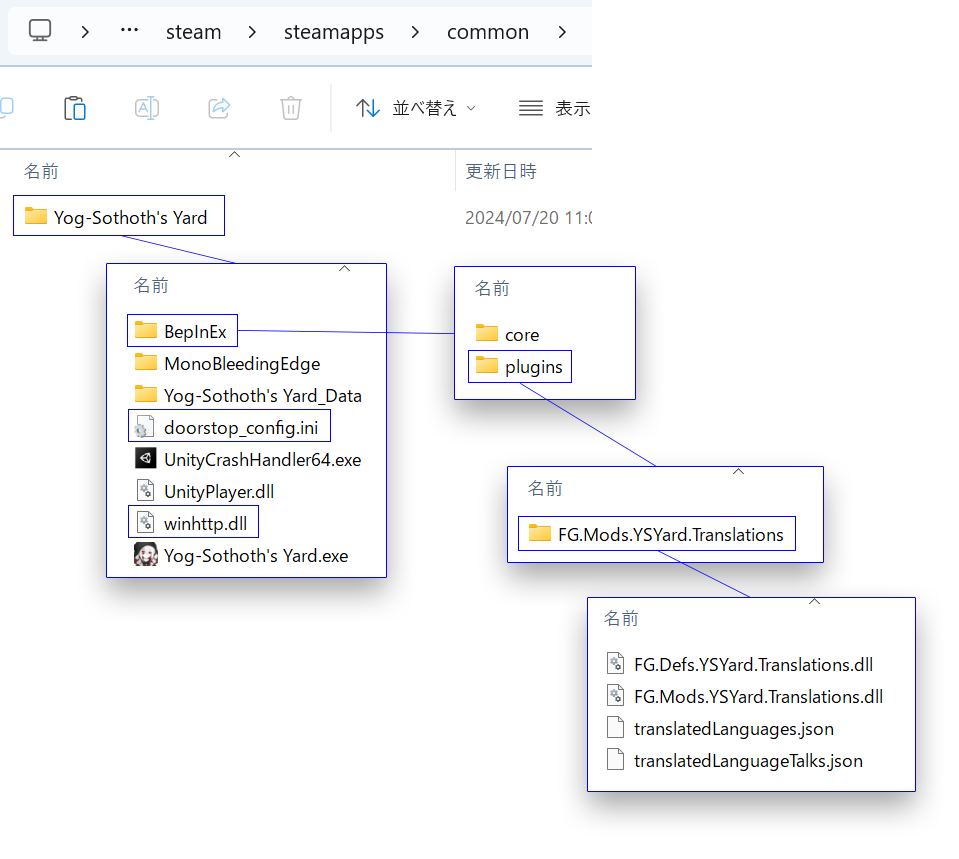Click the delete trash can icon
The image size is (959, 859).
click(291, 108)
